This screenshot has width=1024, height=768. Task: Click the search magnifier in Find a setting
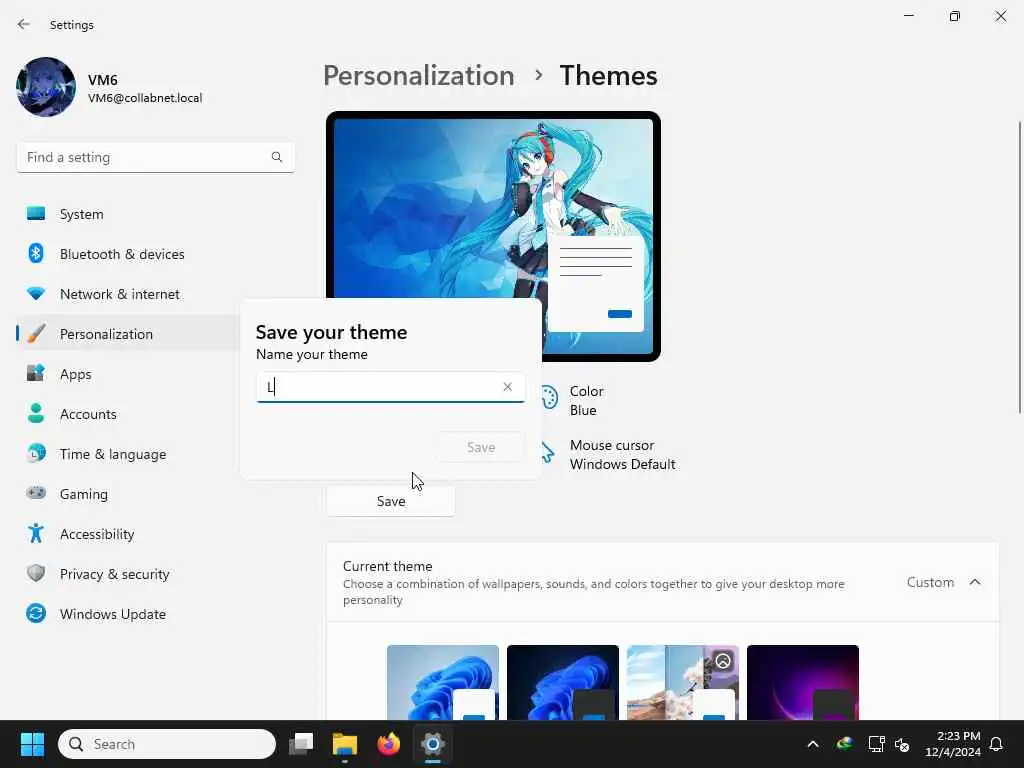[x=277, y=157]
